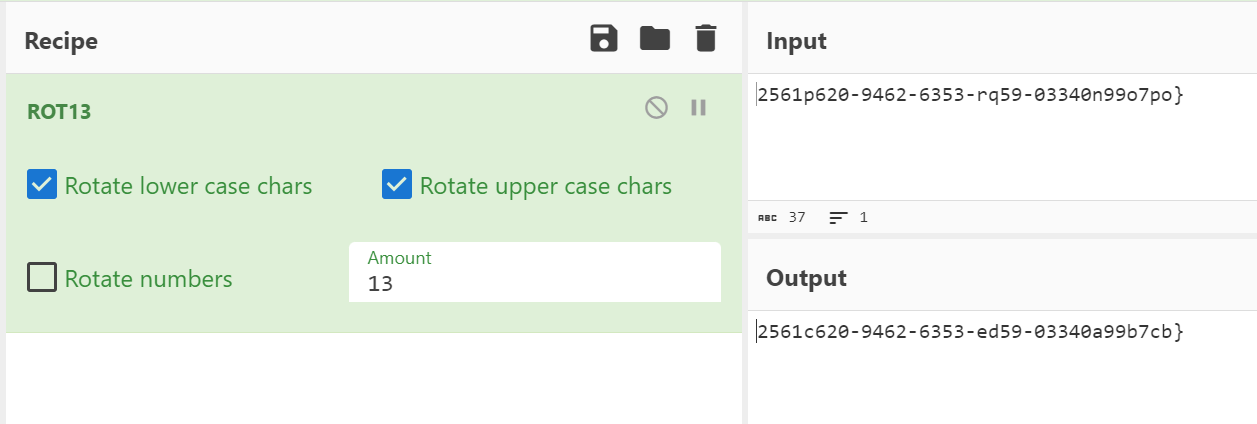Image resolution: width=1257 pixels, height=424 pixels.
Task: Click the empty recipe area below ROT13
Action: point(373,378)
